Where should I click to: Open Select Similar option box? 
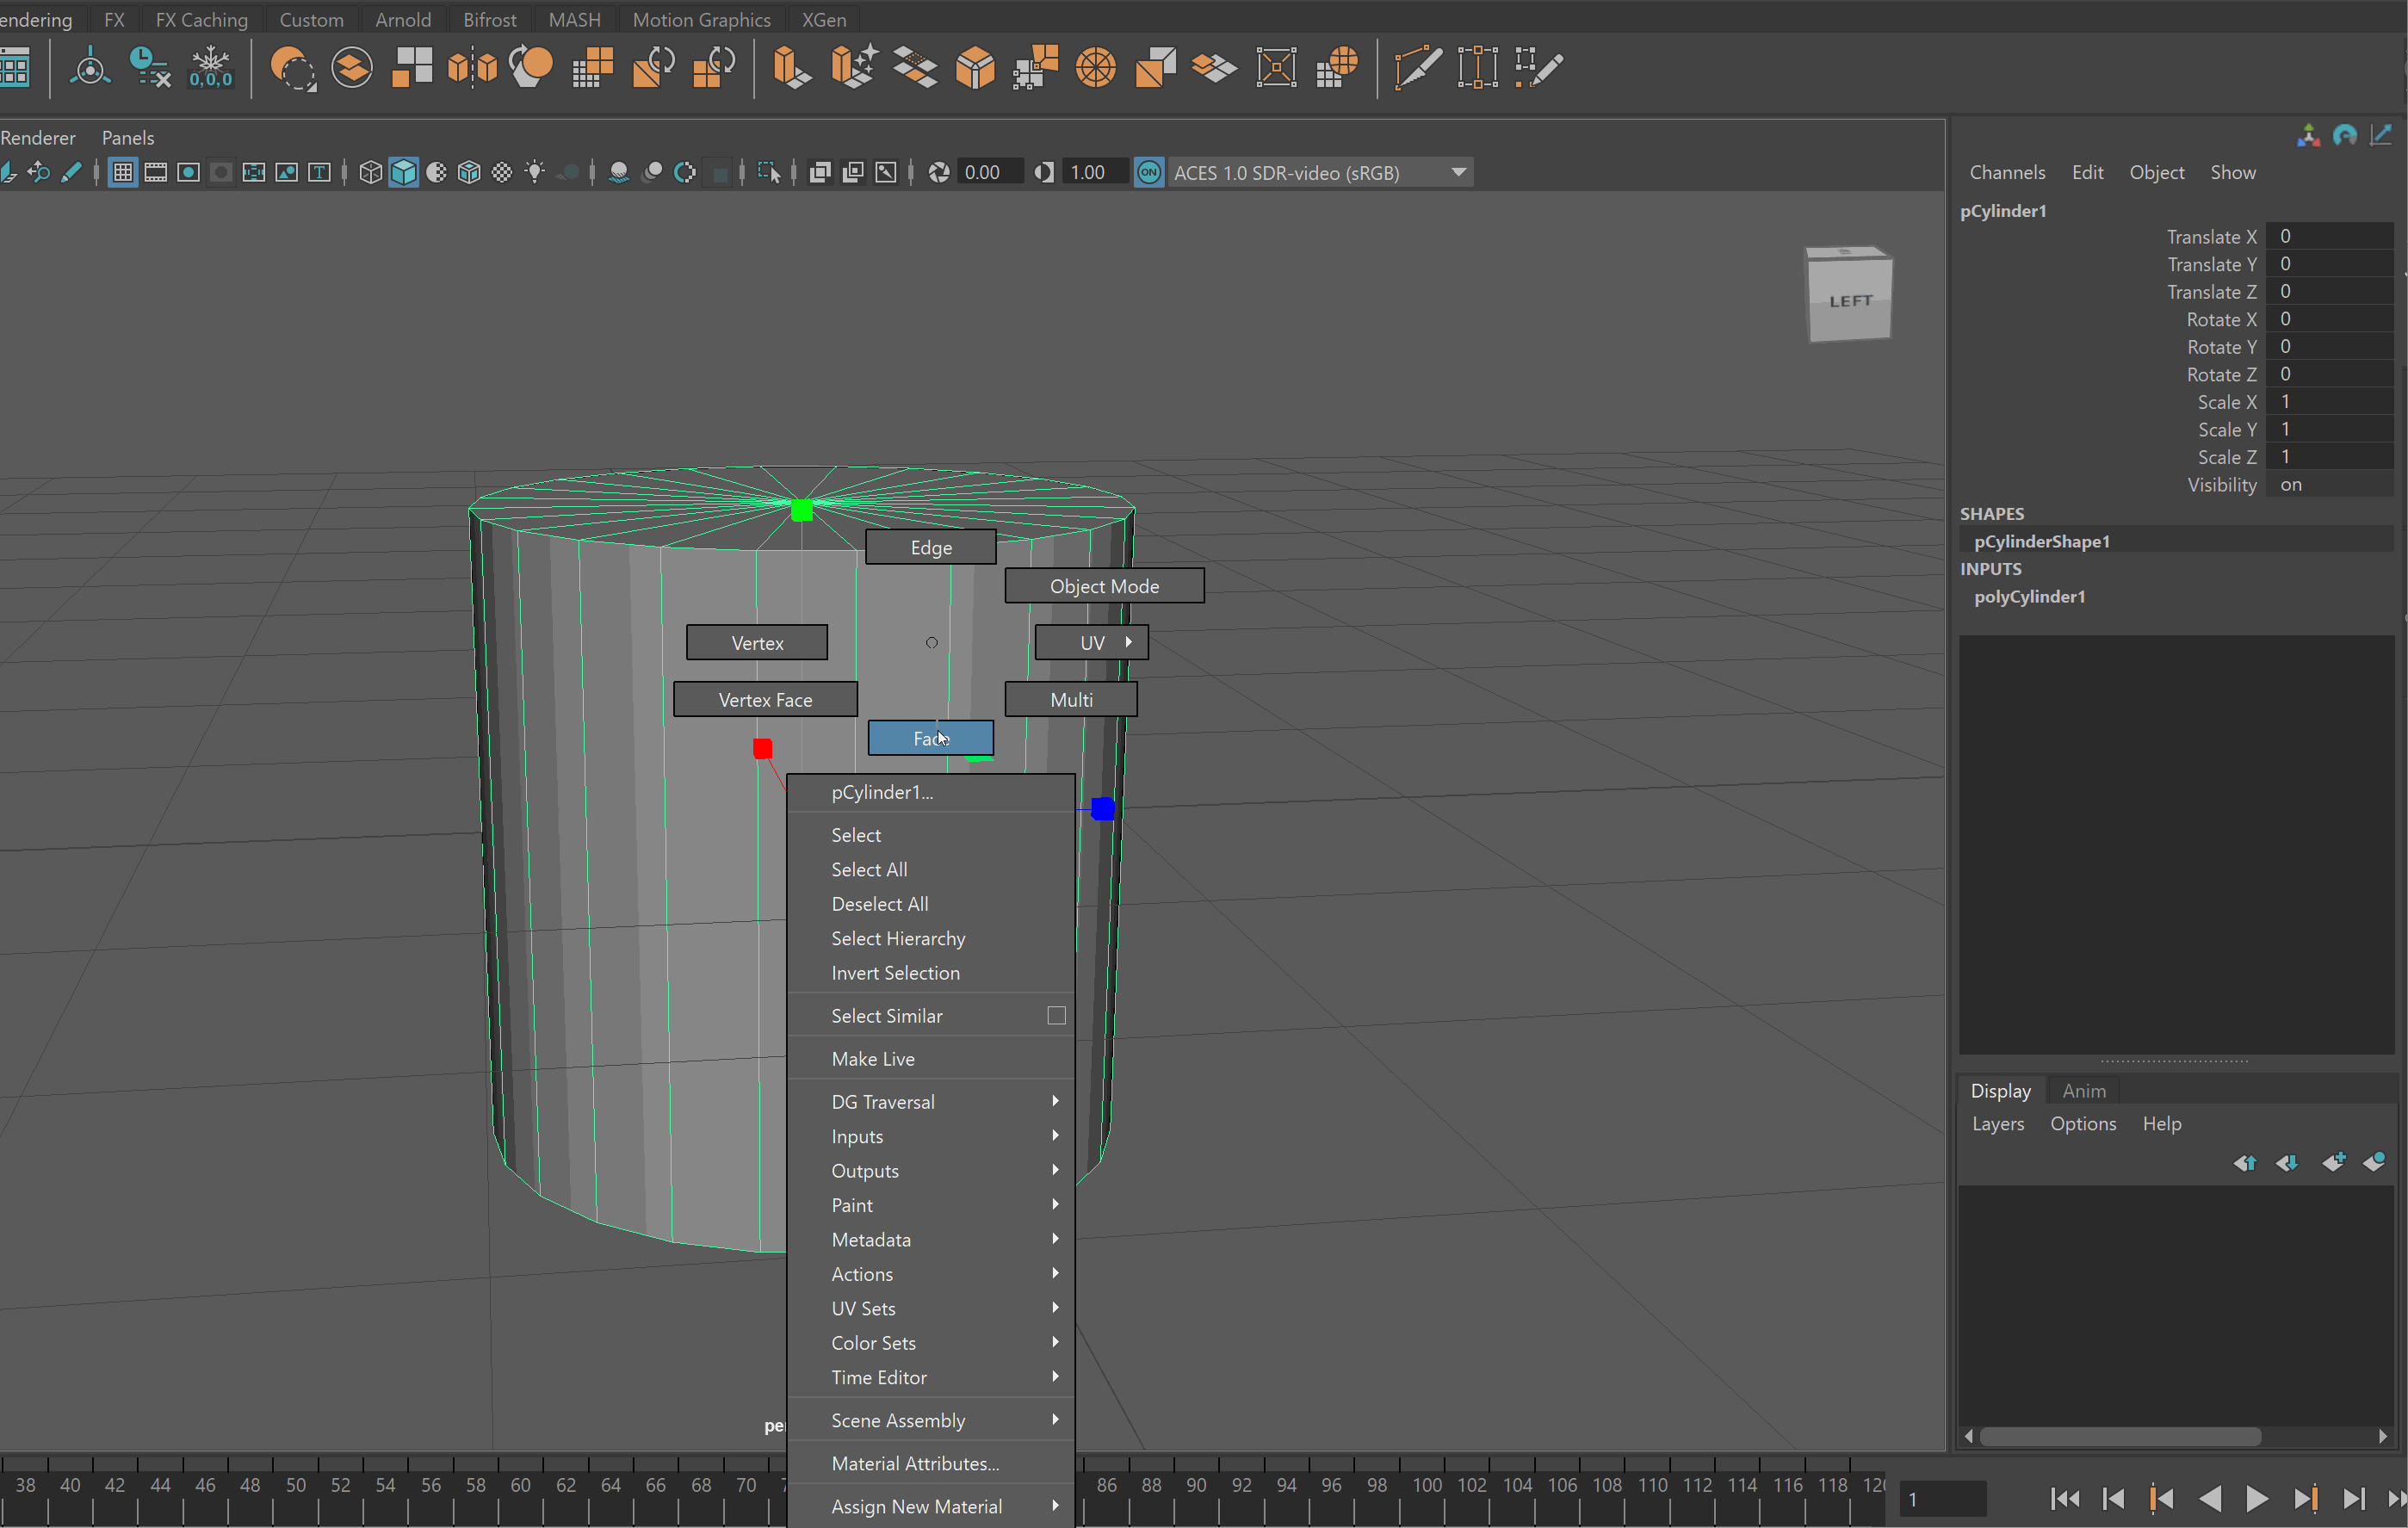point(1056,1016)
